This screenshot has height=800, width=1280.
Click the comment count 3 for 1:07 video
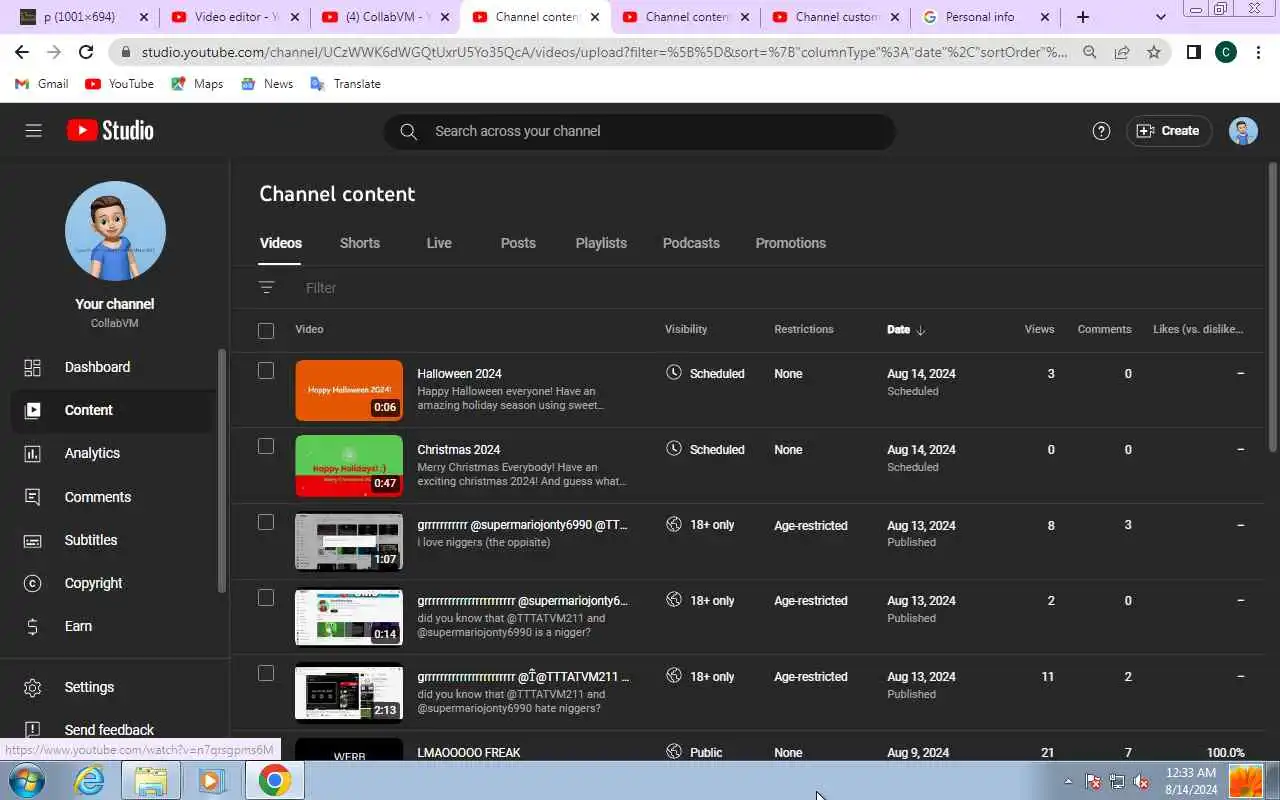(1128, 525)
